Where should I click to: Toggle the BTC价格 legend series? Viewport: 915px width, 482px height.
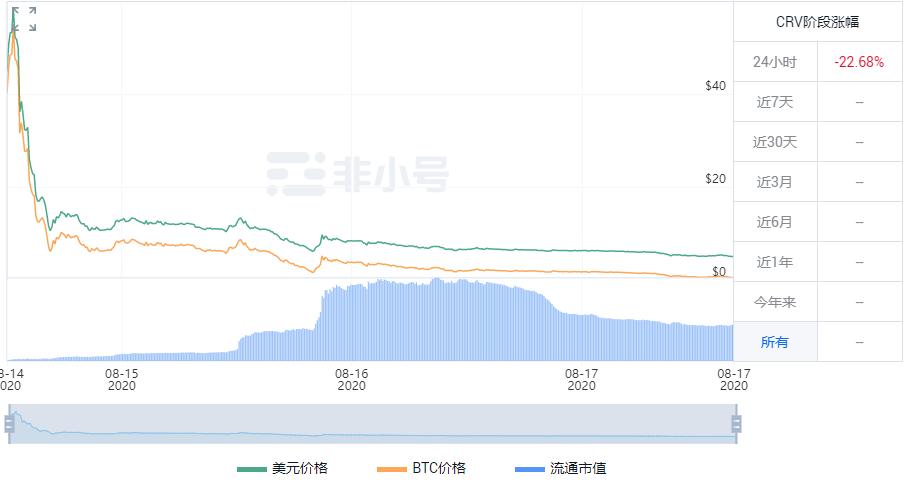(x=421, y=468)
